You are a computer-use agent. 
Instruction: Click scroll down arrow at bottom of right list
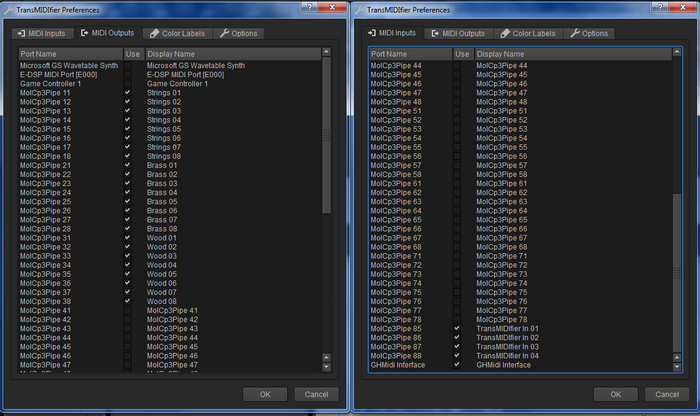pos(677,367)
